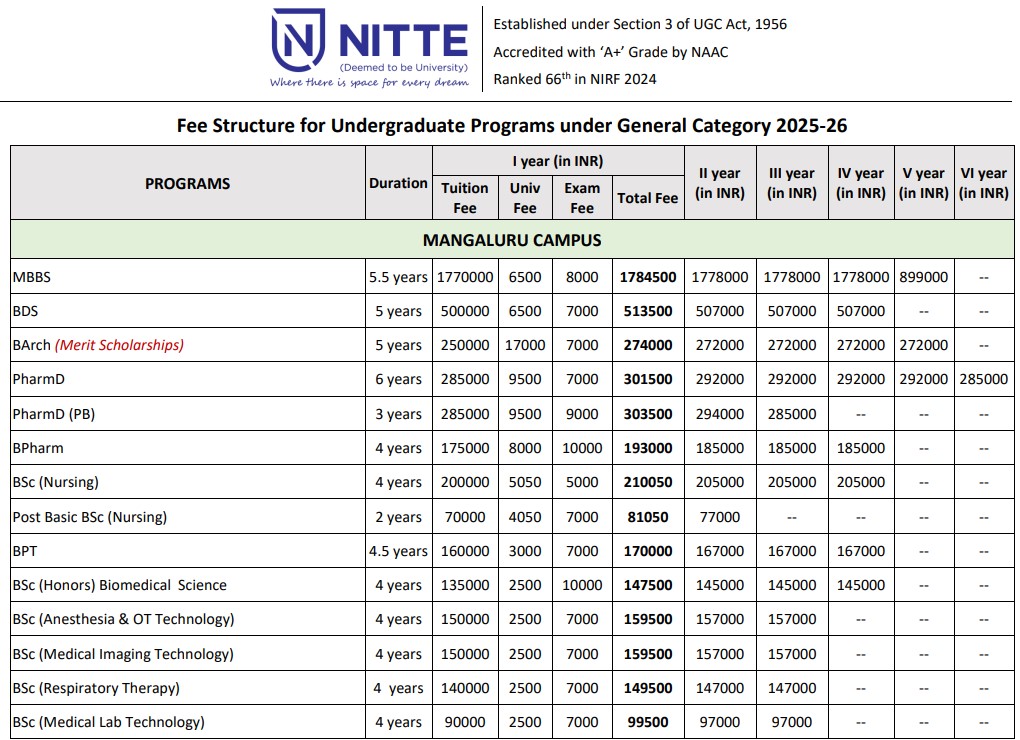This screenshot has width=1020, height=740.
Task: Select the MANGALURU CAMPUS section header
Action: click(511, 240)
